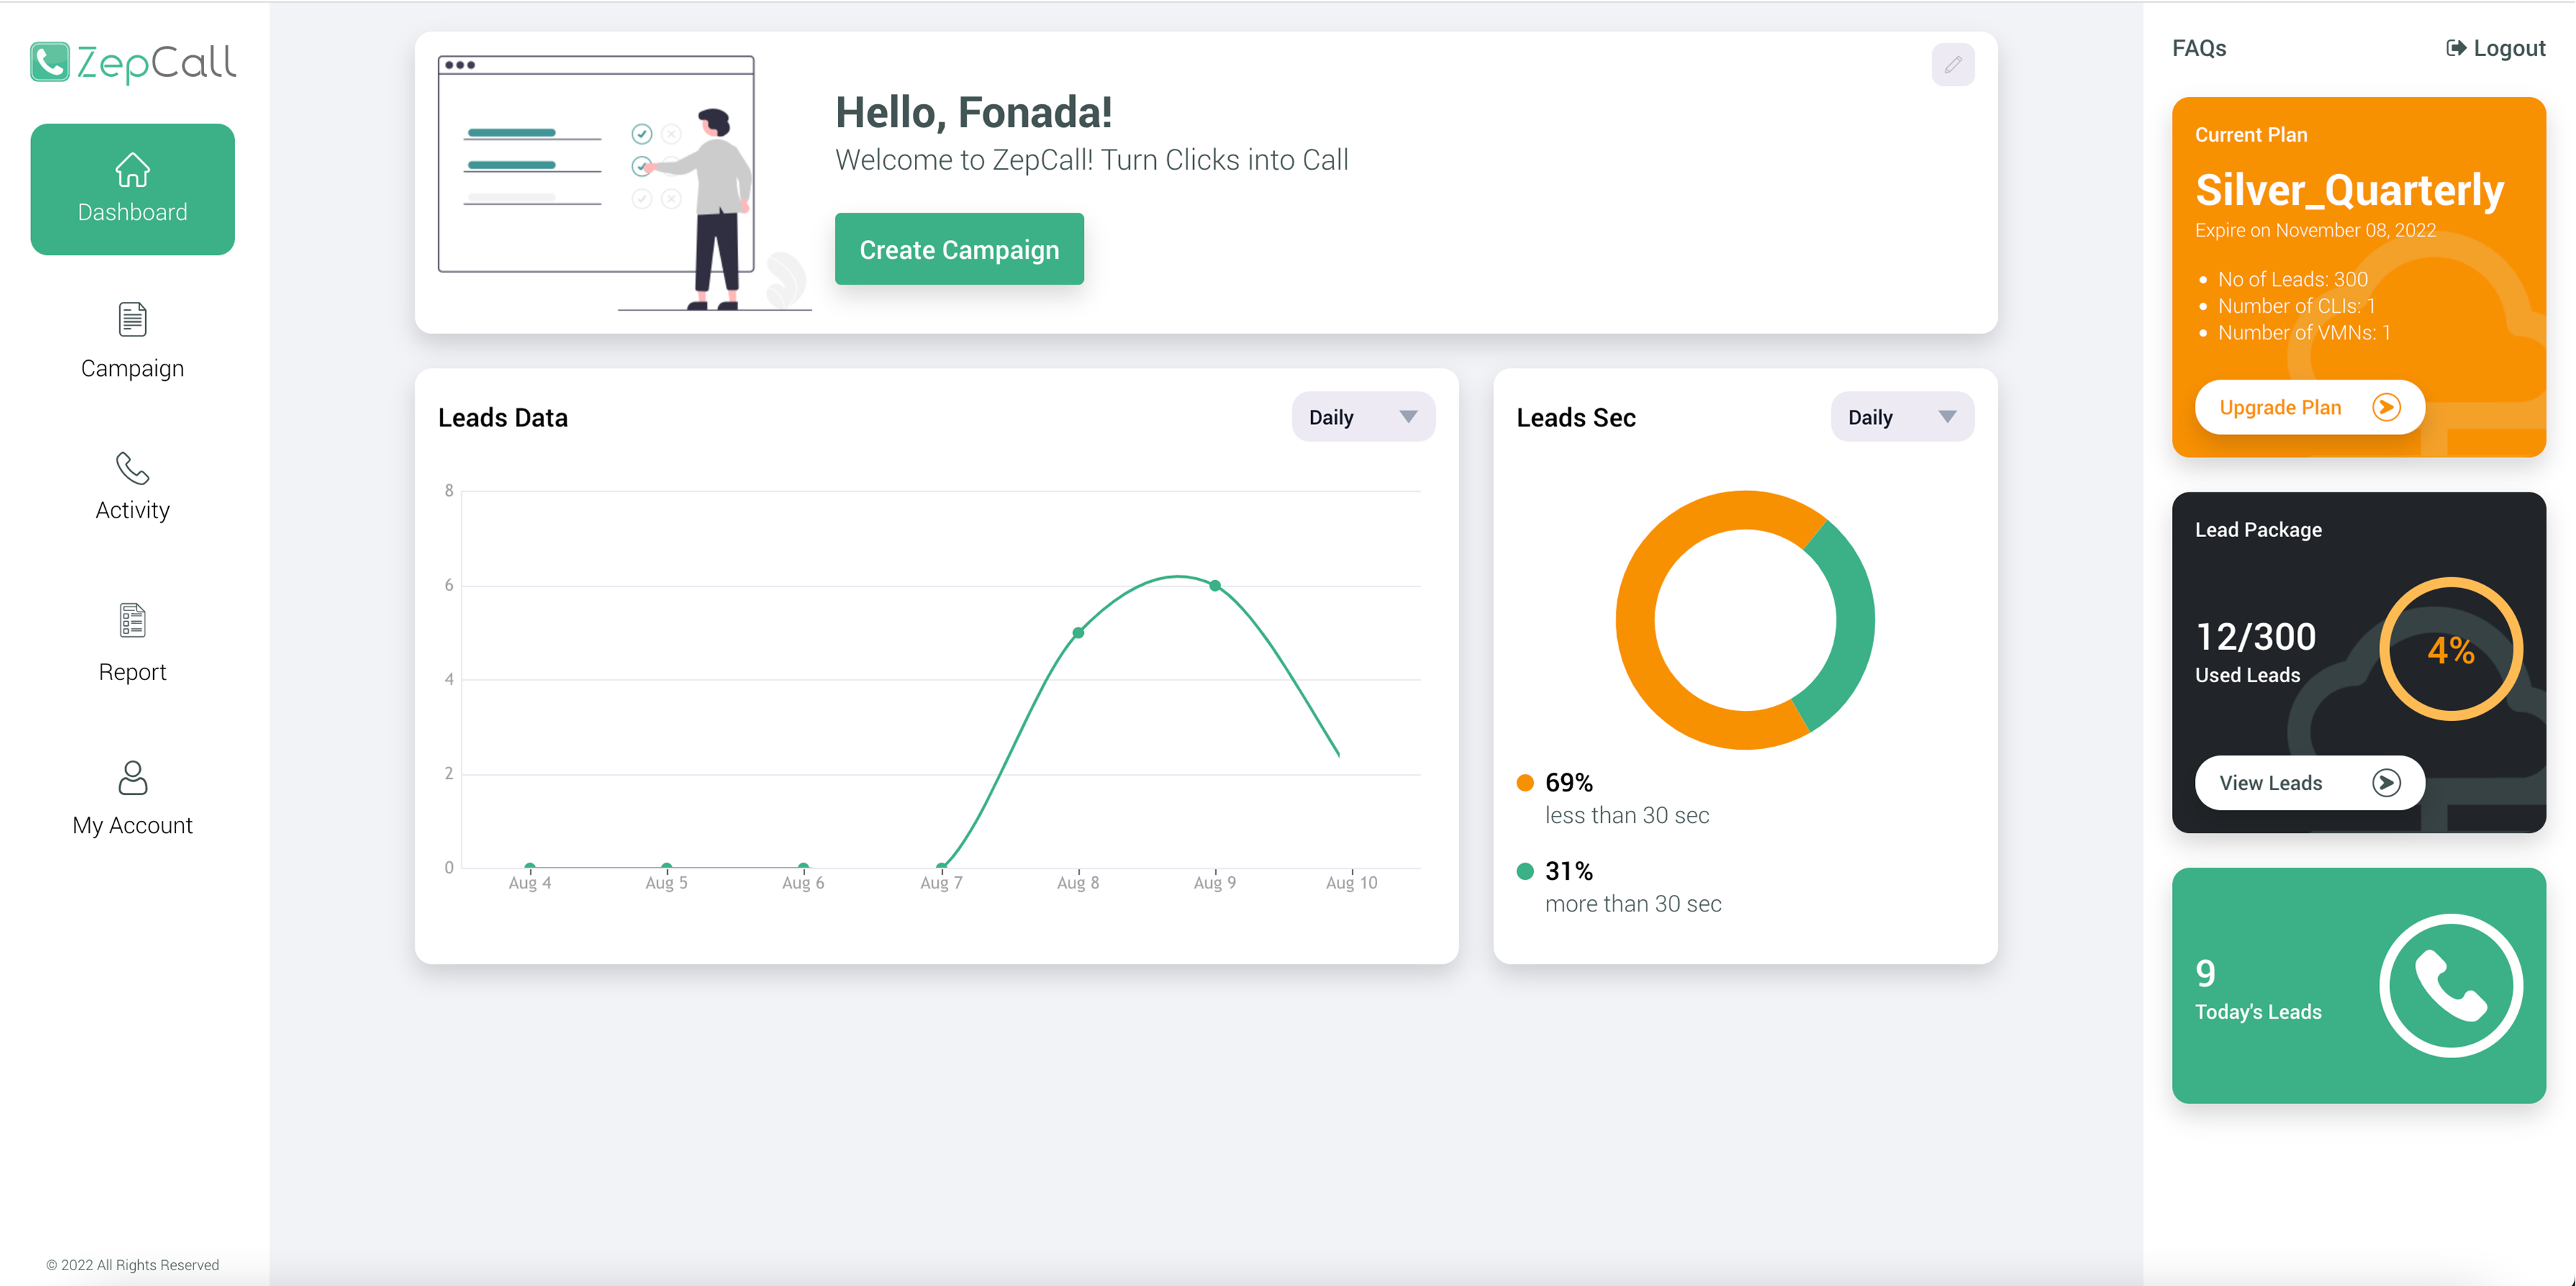Click the Aug 9 data point on chart
2576x1286 pixels.
coord(1214,585)
